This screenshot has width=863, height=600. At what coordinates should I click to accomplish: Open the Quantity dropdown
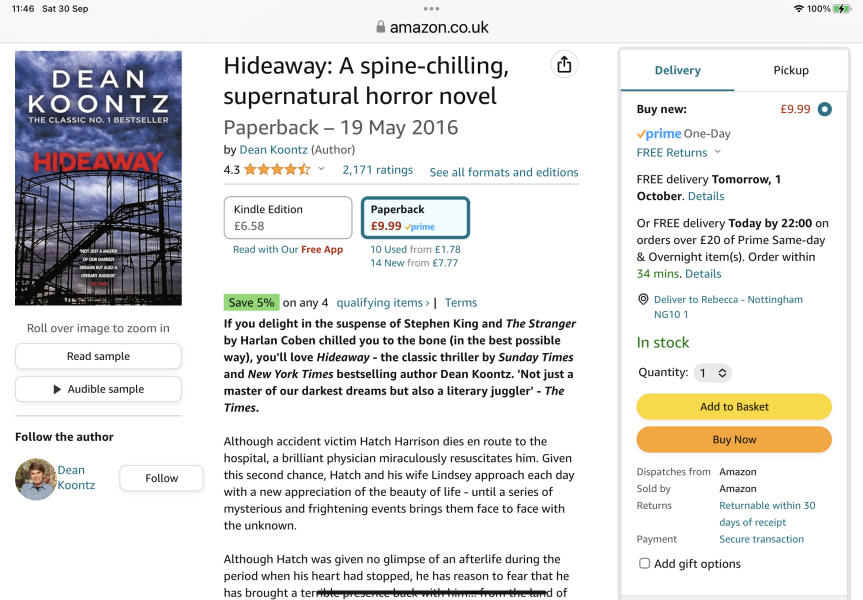713,373
